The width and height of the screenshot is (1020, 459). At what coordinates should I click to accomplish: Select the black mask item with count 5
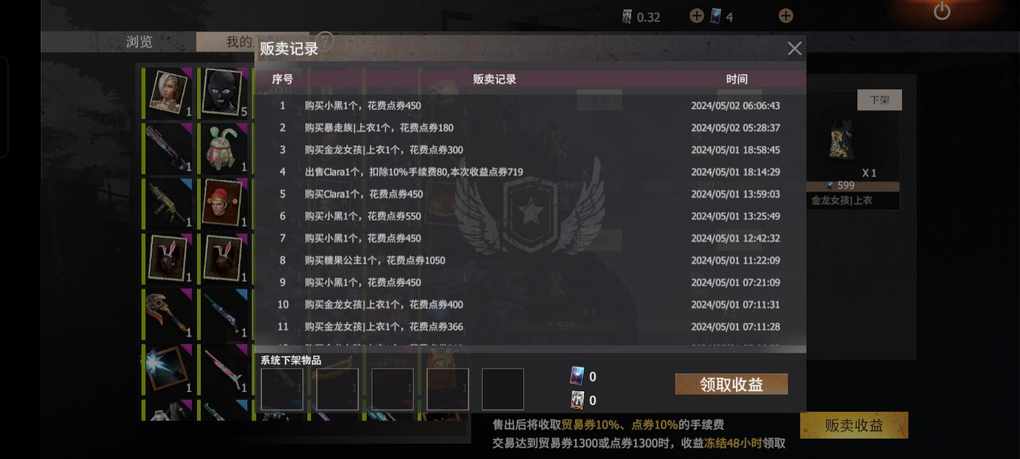225,93
